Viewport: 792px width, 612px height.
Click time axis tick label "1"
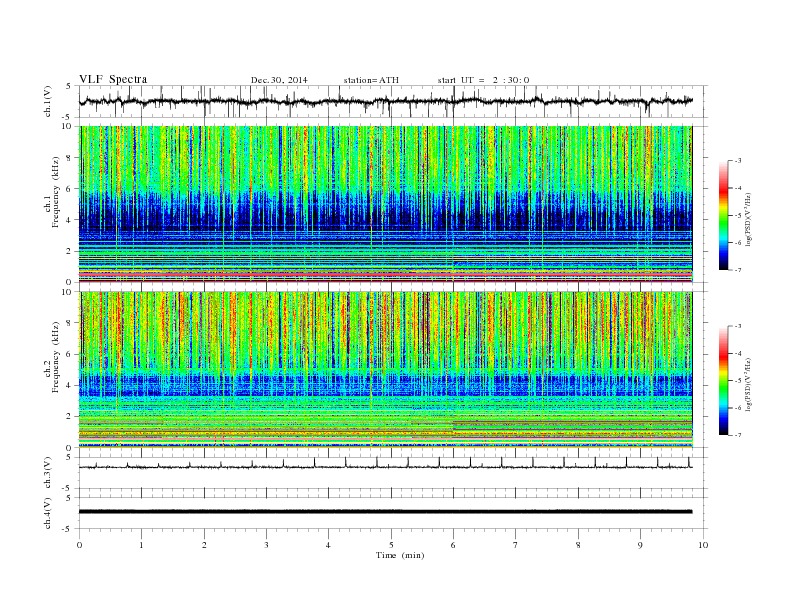(141, 545)
